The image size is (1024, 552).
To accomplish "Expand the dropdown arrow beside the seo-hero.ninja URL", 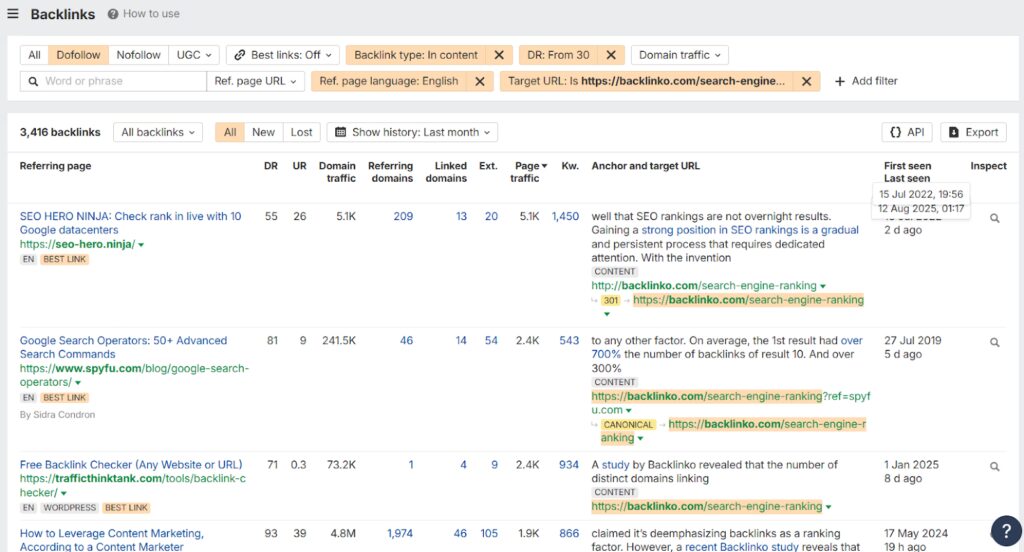I will point(141,245).
